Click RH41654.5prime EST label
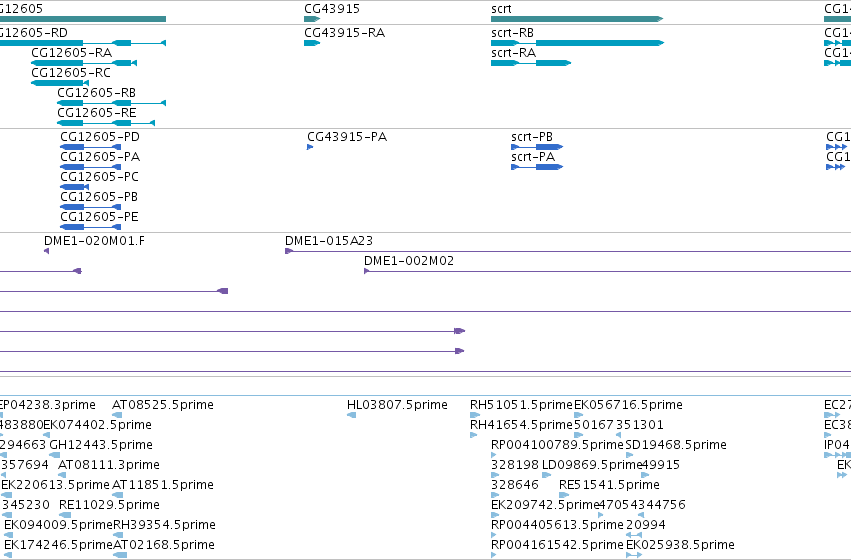851x560 pixels. (x=522, y=425)
